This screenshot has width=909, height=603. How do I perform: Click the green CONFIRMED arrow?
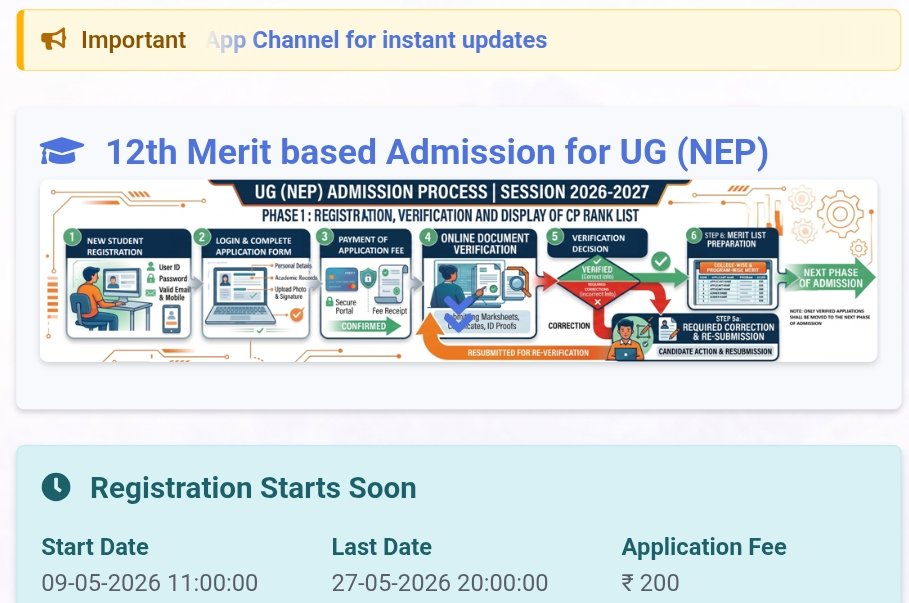click(x=363, y=326)
